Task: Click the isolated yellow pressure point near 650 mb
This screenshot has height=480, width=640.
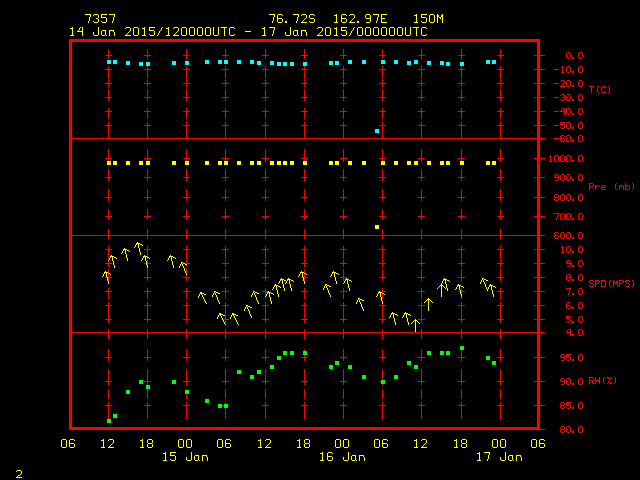Action: tap(377, 227)
